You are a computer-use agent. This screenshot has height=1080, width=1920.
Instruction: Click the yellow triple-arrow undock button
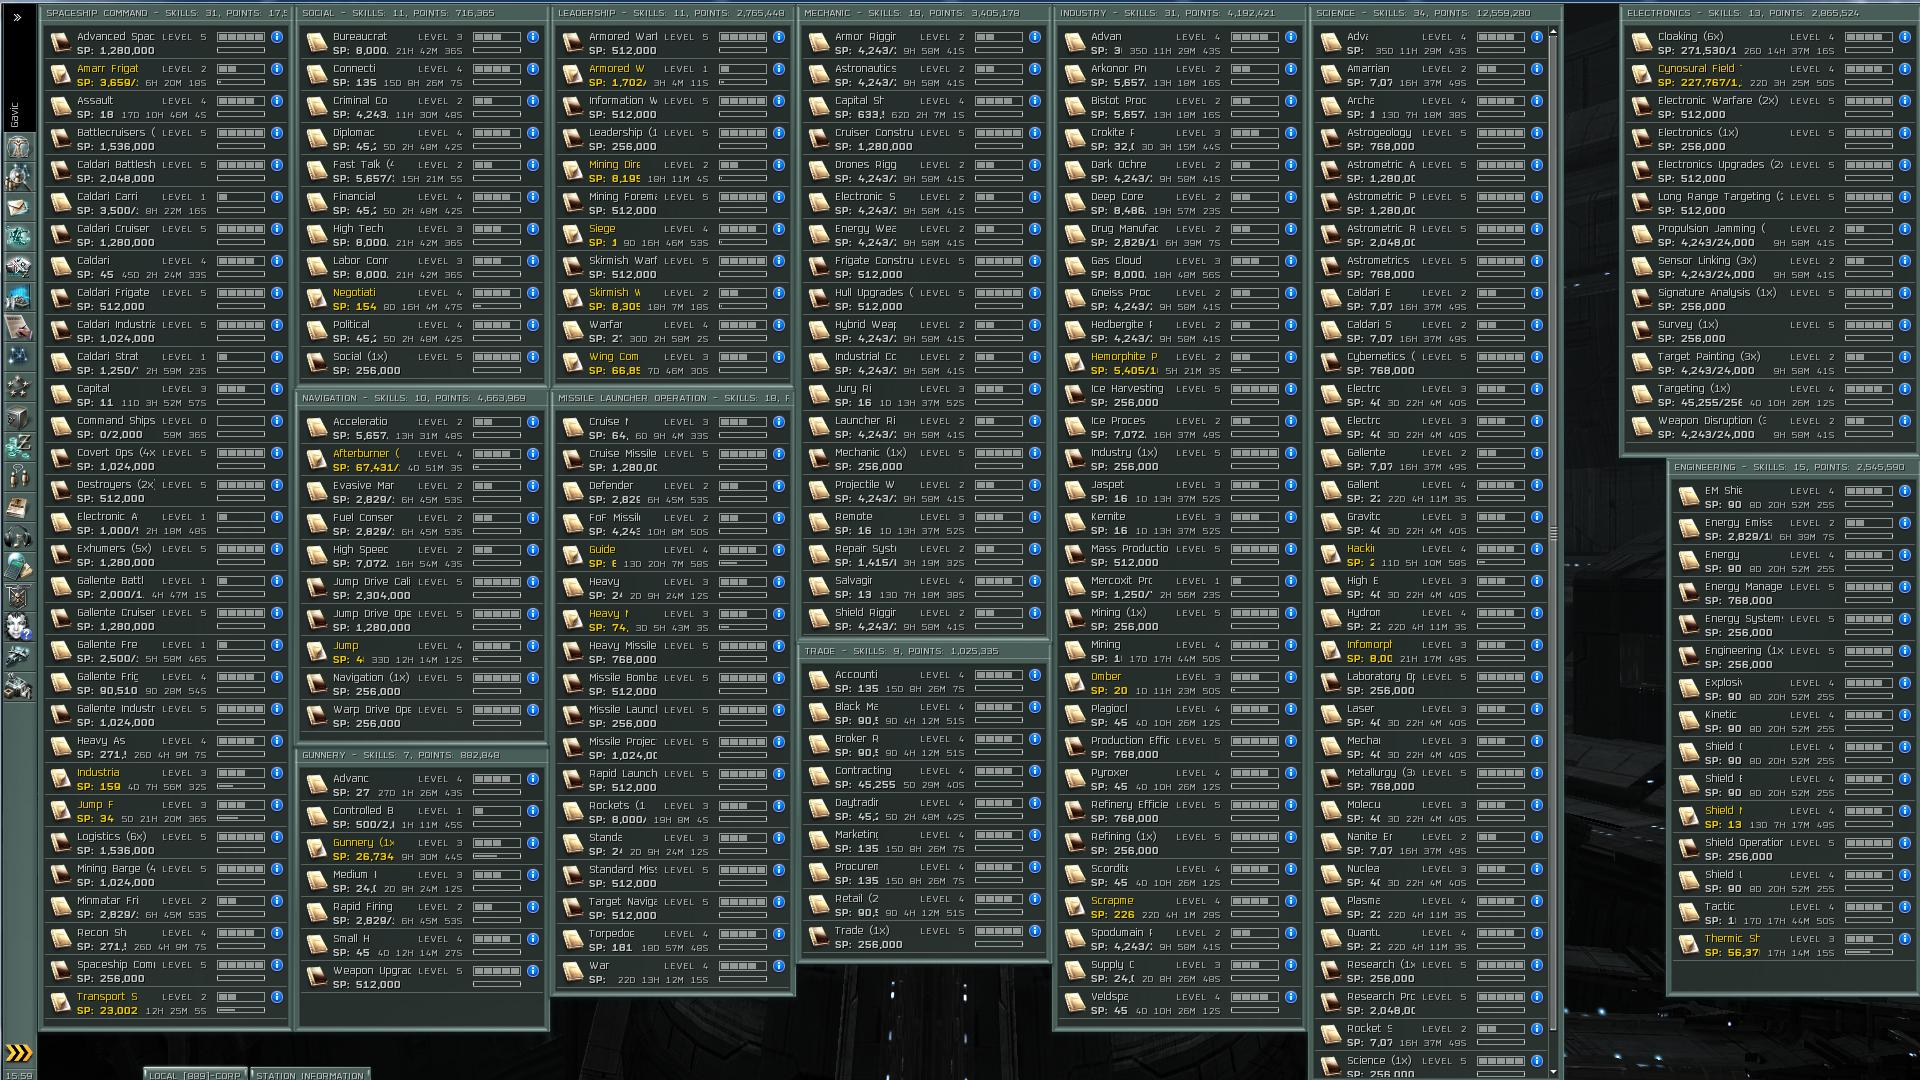[18, 1052]
